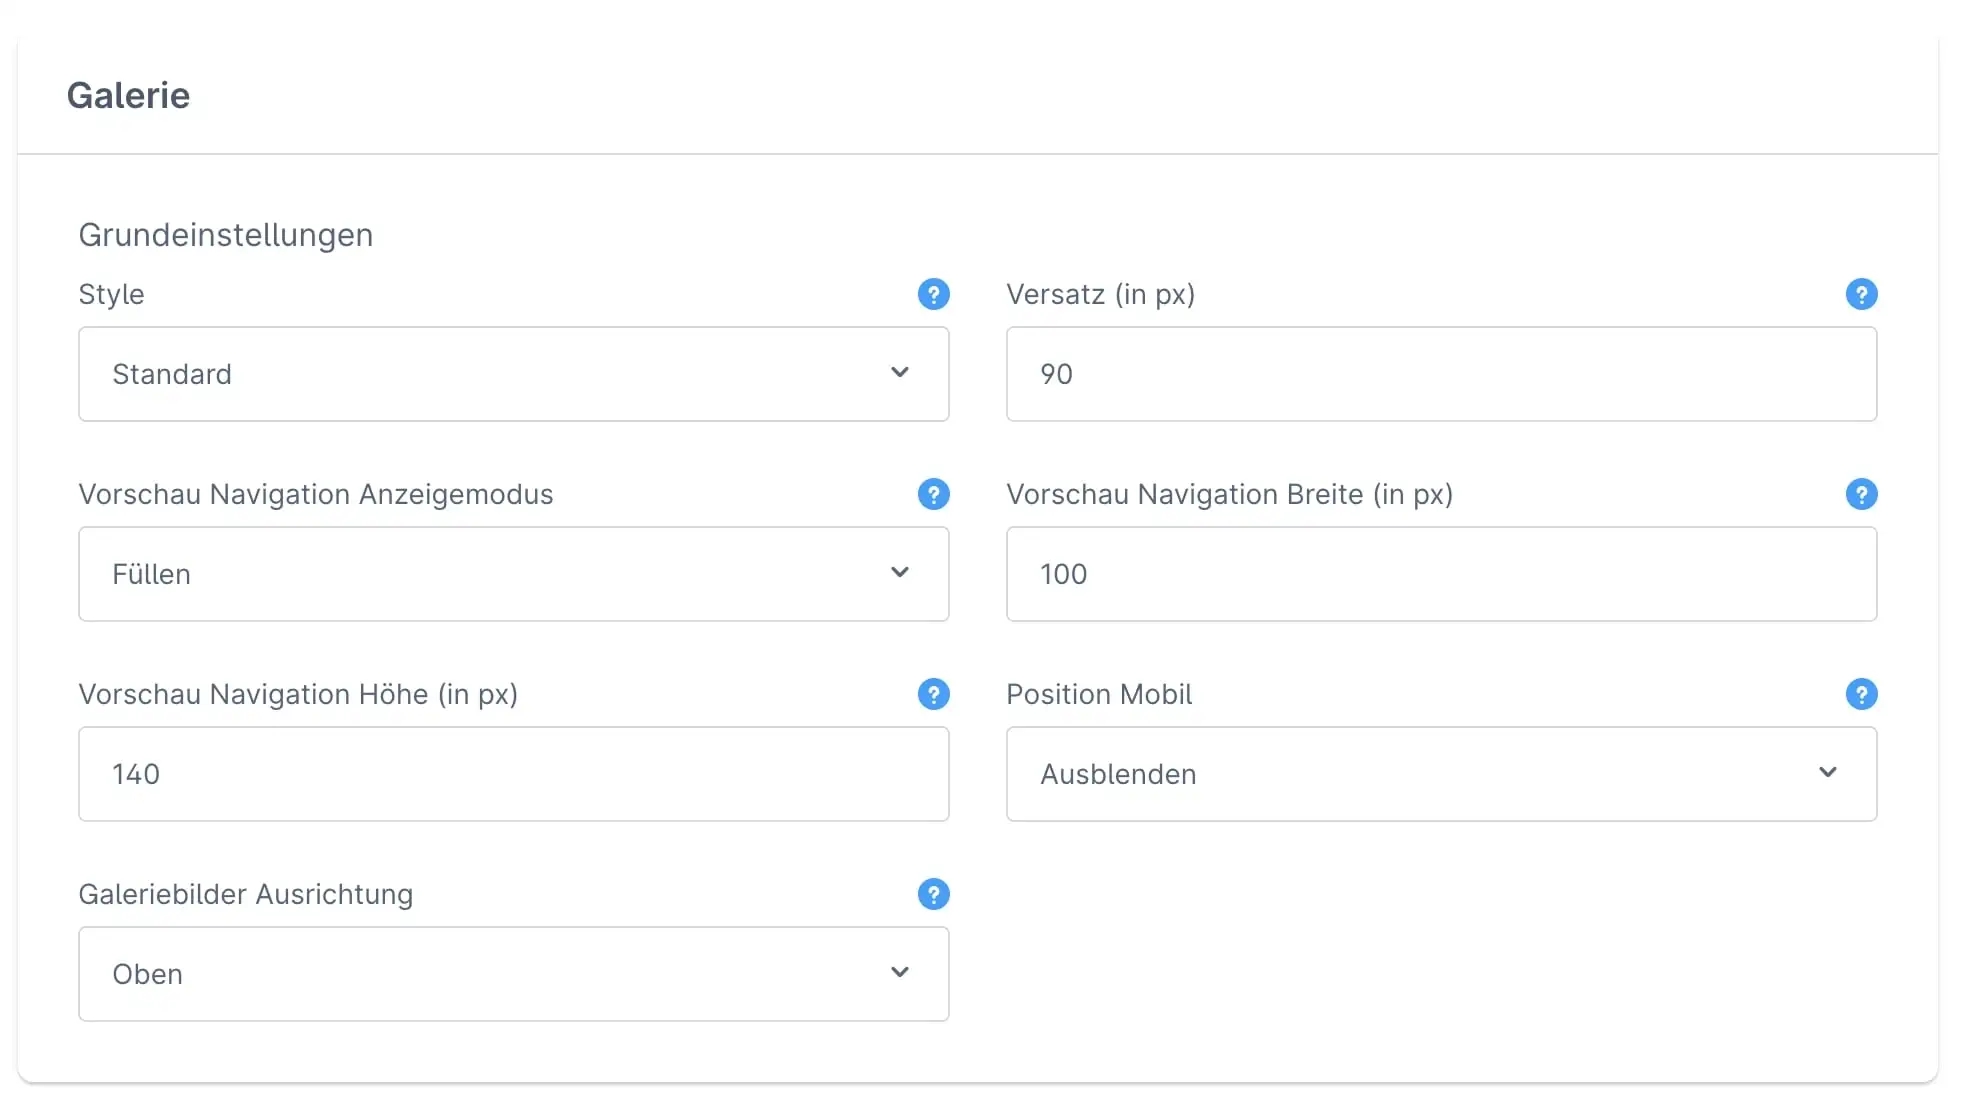The width and height of the screenshot is (1962, 1108).
Task: Show help for Vorschau Navigation Breite
Action: 1860,494
